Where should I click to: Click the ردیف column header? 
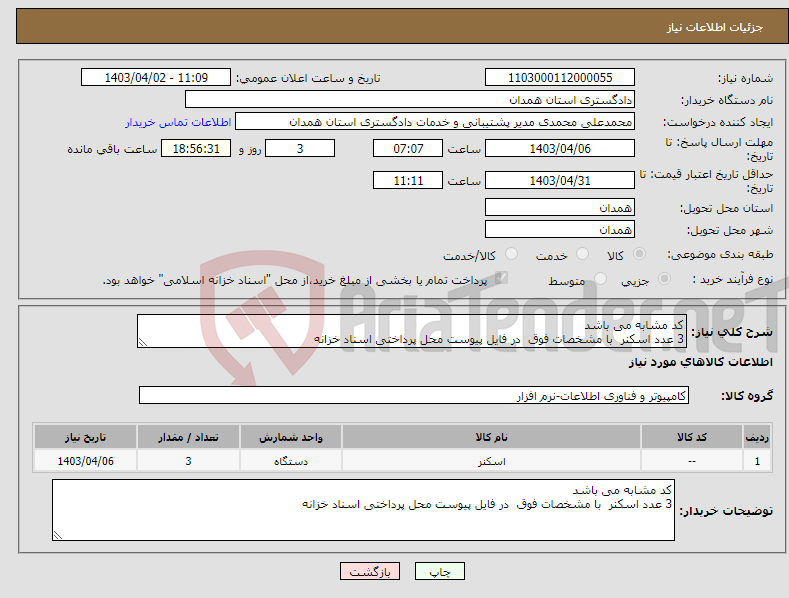point(757,437)
